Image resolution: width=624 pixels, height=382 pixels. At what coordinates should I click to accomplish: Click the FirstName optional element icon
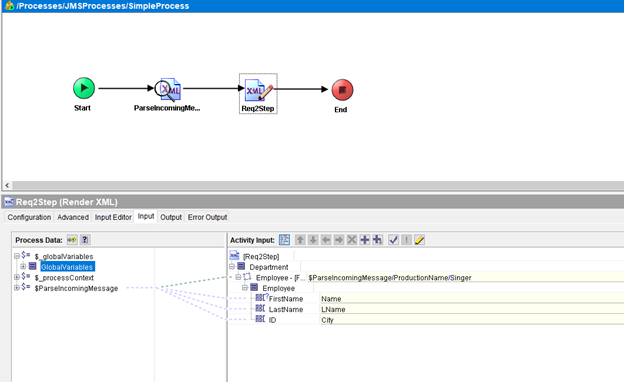click(261, 298)
